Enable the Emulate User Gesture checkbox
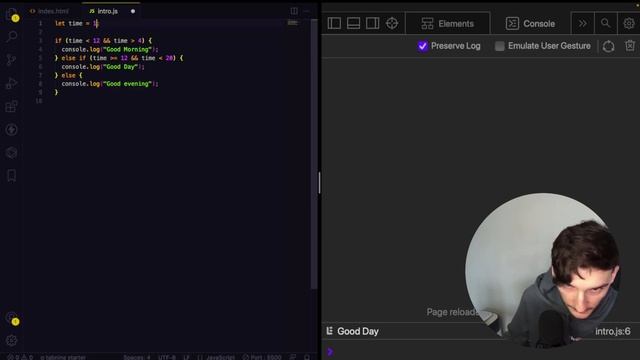 coord(499,46)
